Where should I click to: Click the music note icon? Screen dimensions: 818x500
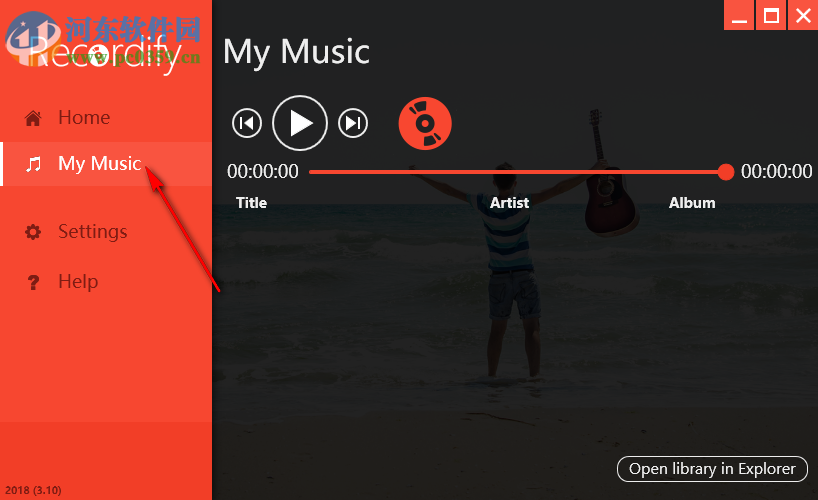pos(33,164)
